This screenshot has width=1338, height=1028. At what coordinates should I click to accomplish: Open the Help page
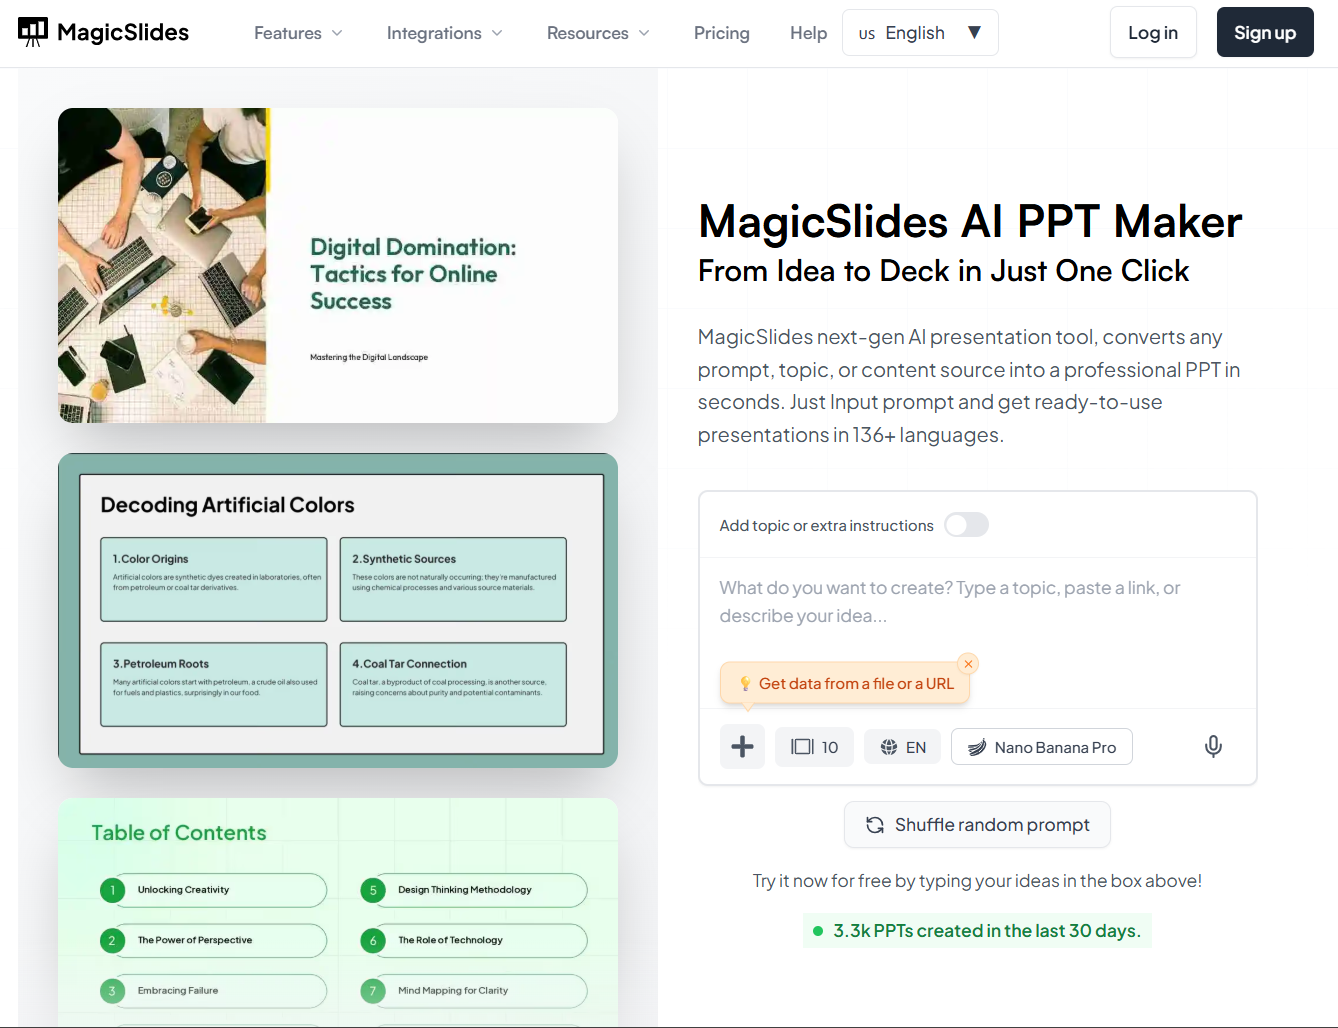point(808,33)
